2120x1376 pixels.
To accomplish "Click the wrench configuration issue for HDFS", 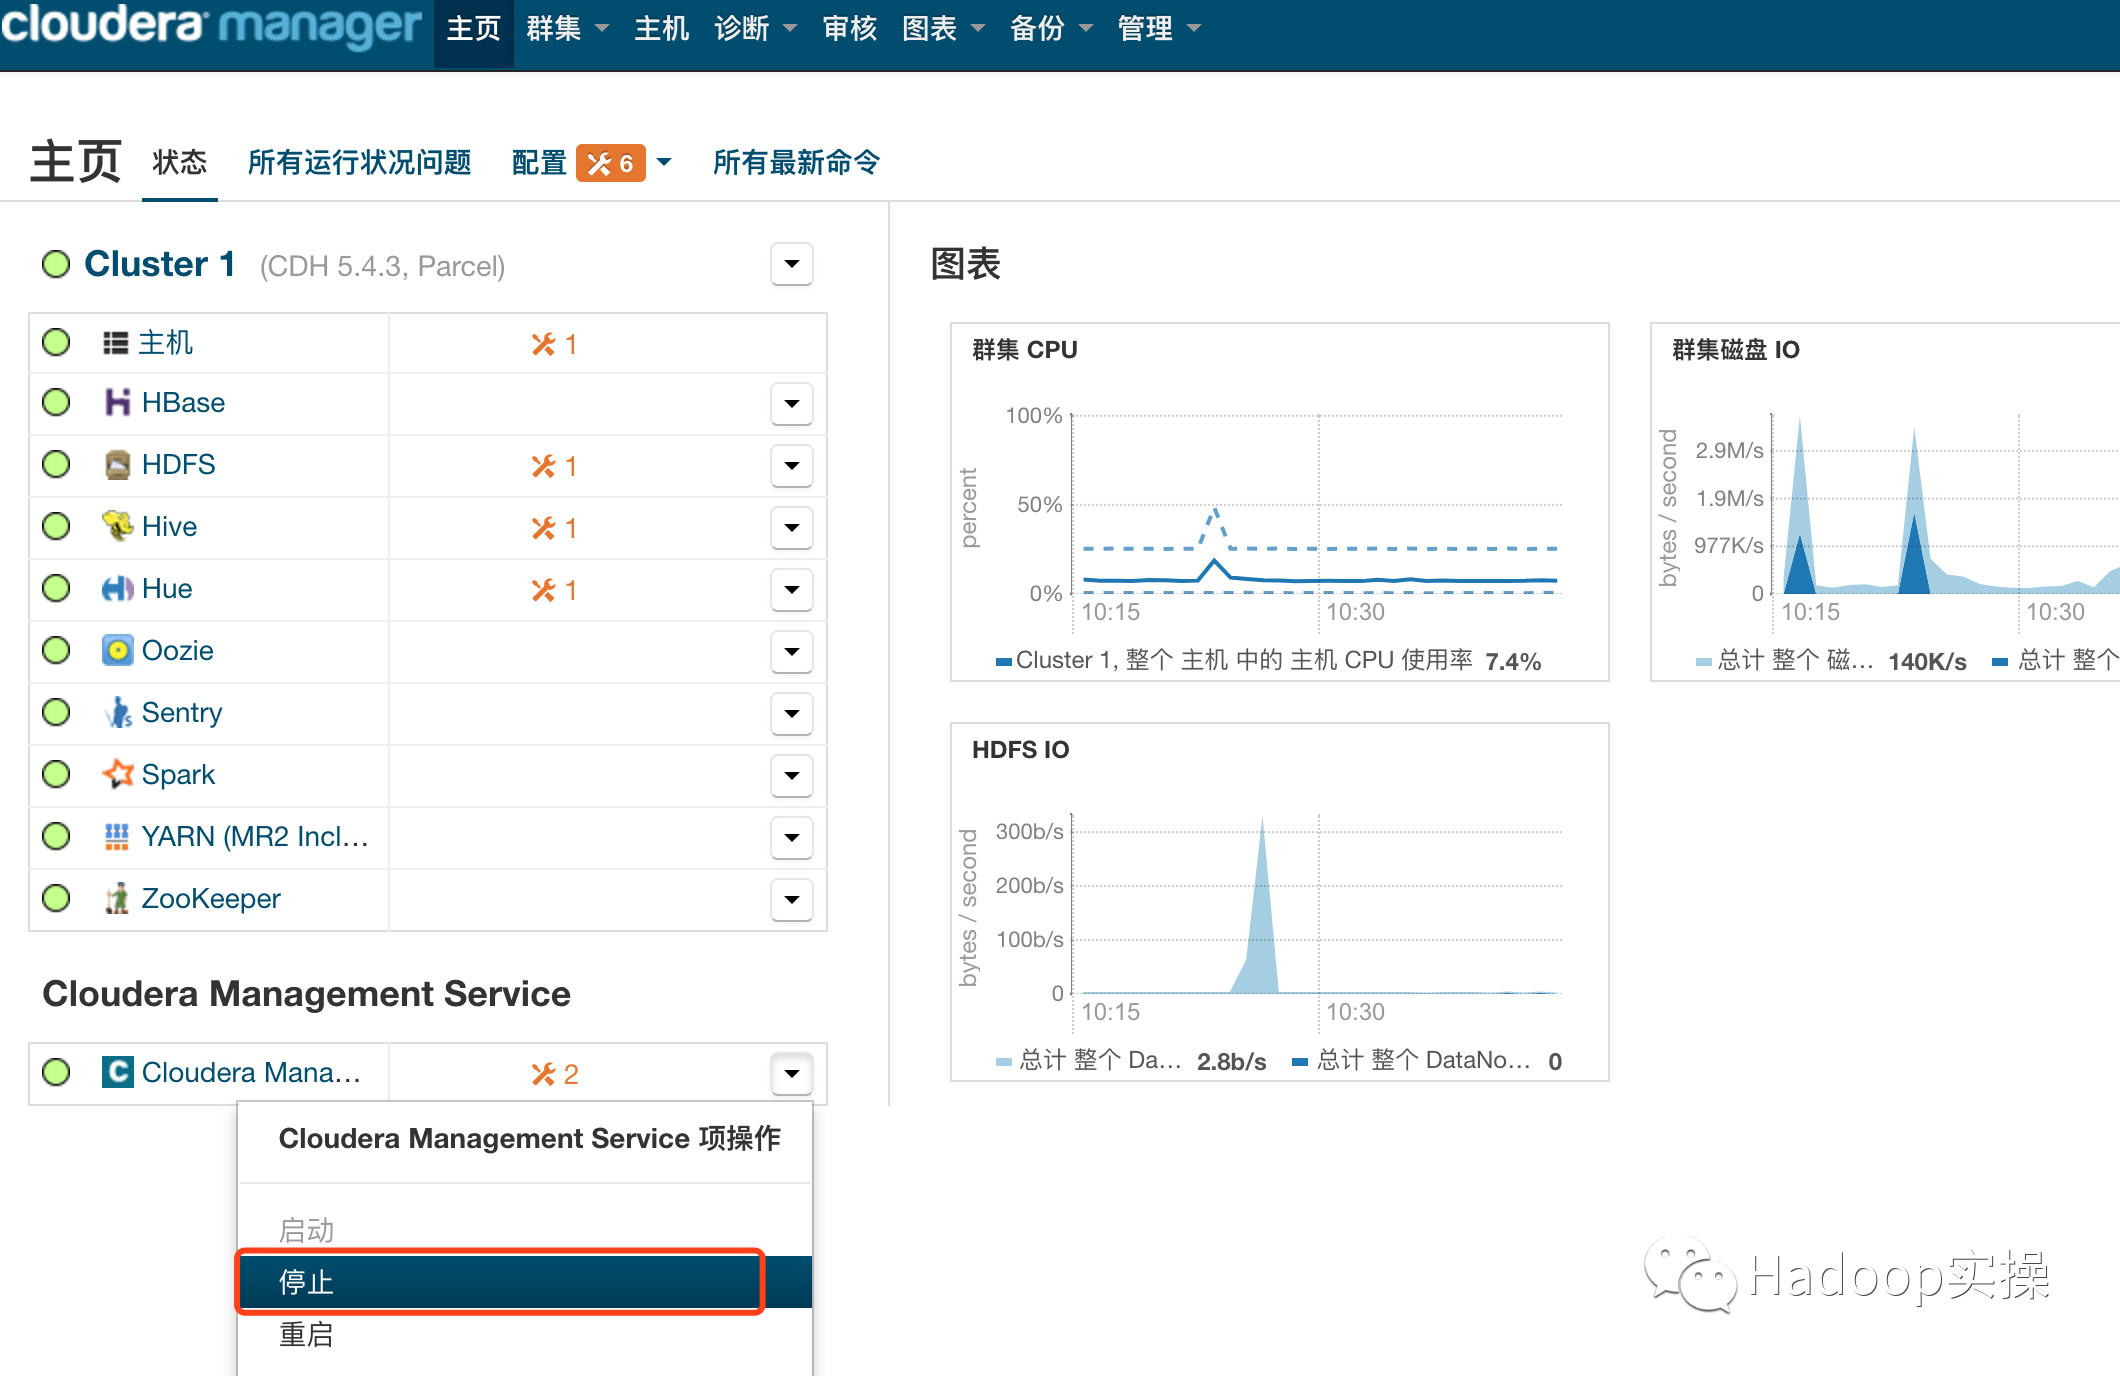I will (x=554, y=466).
